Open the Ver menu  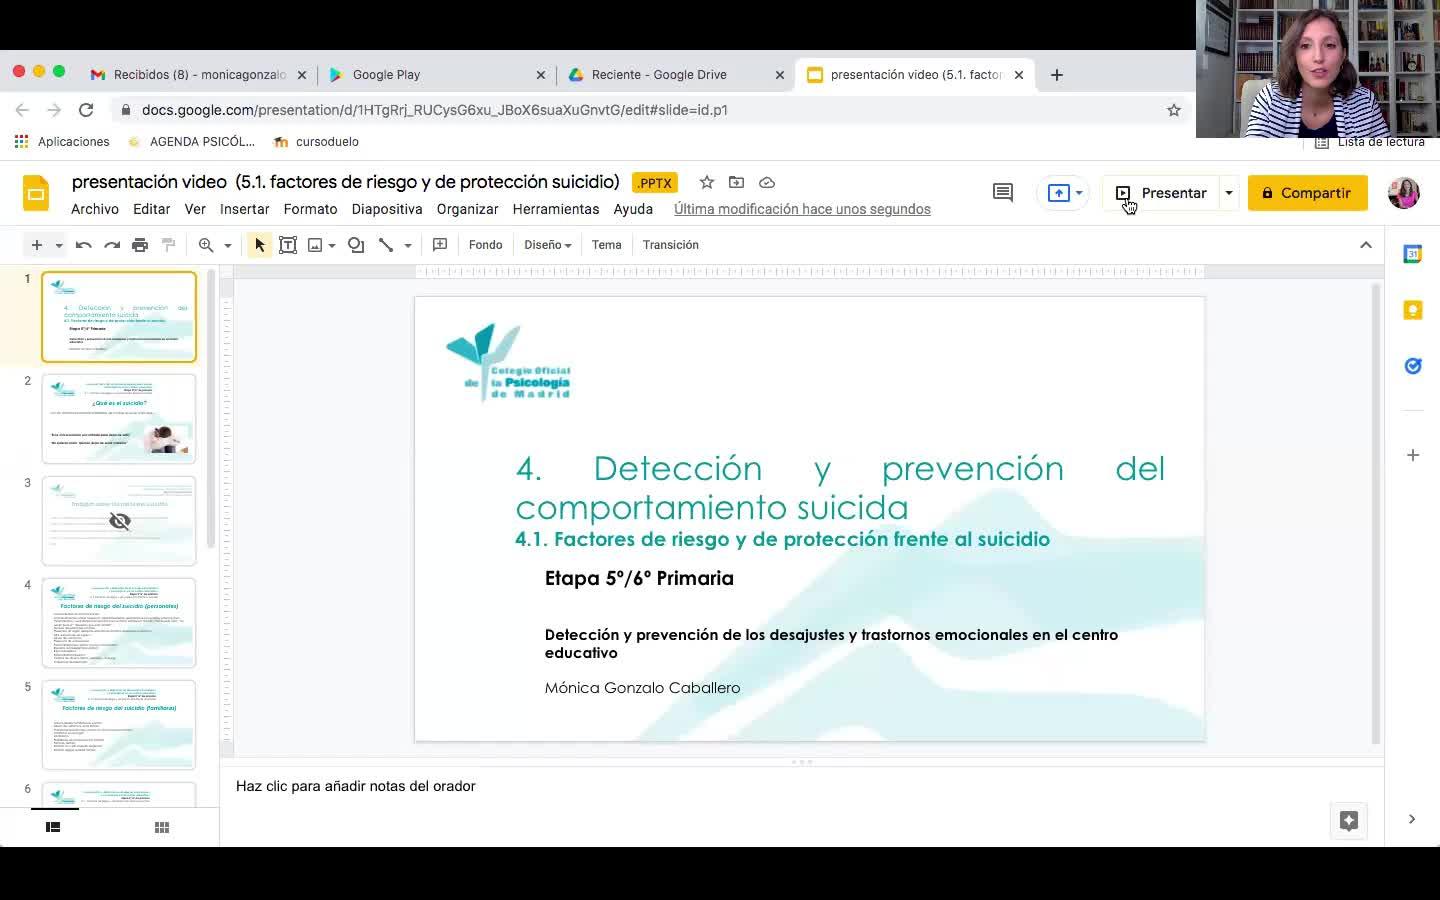(195, 209)
